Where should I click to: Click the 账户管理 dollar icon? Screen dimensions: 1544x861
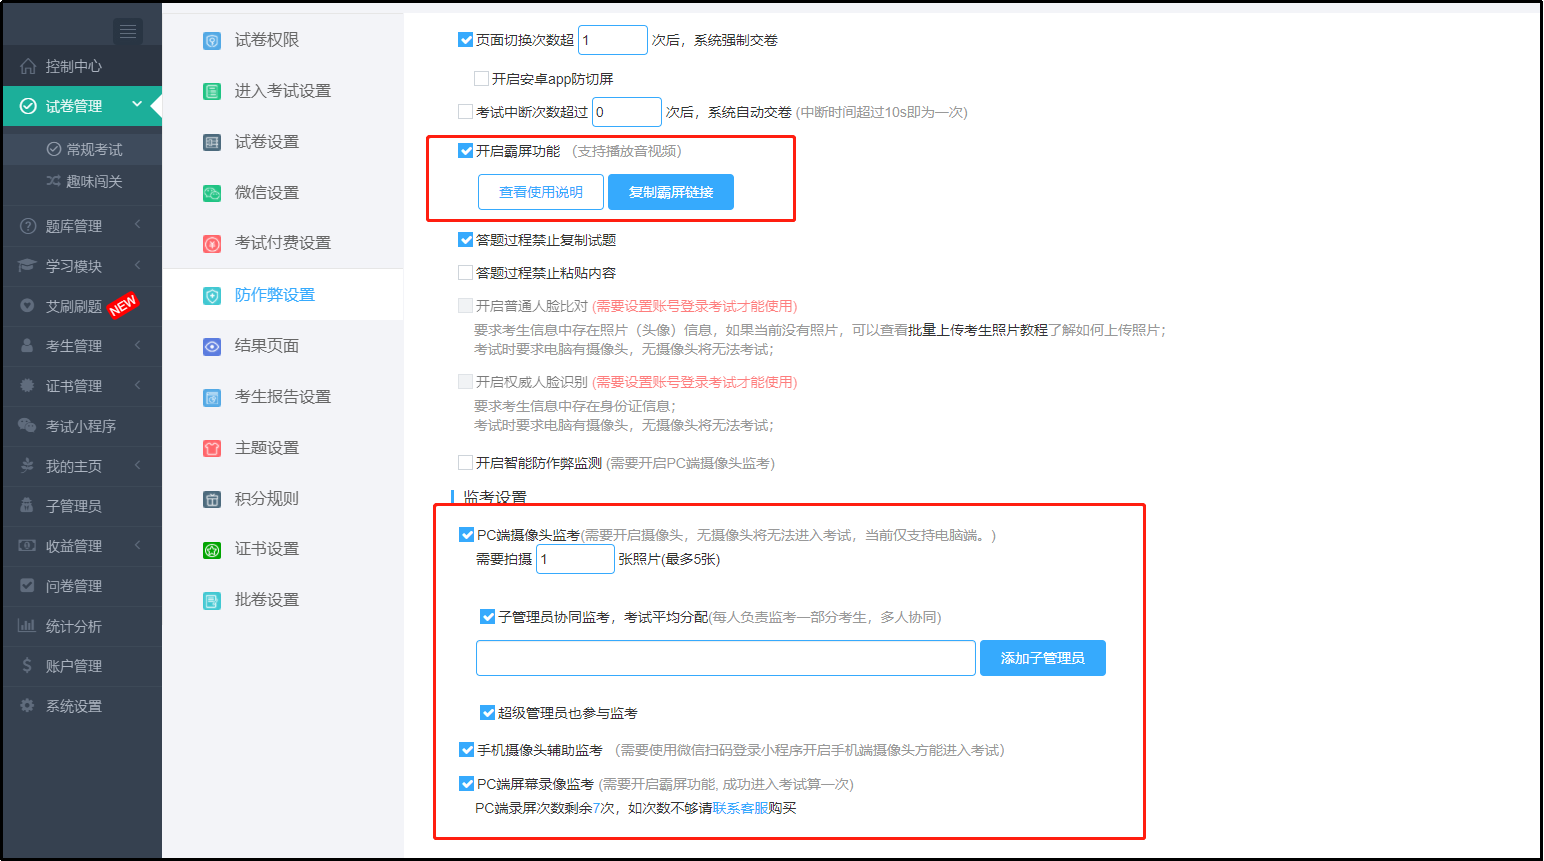click(x=27, y=666)
